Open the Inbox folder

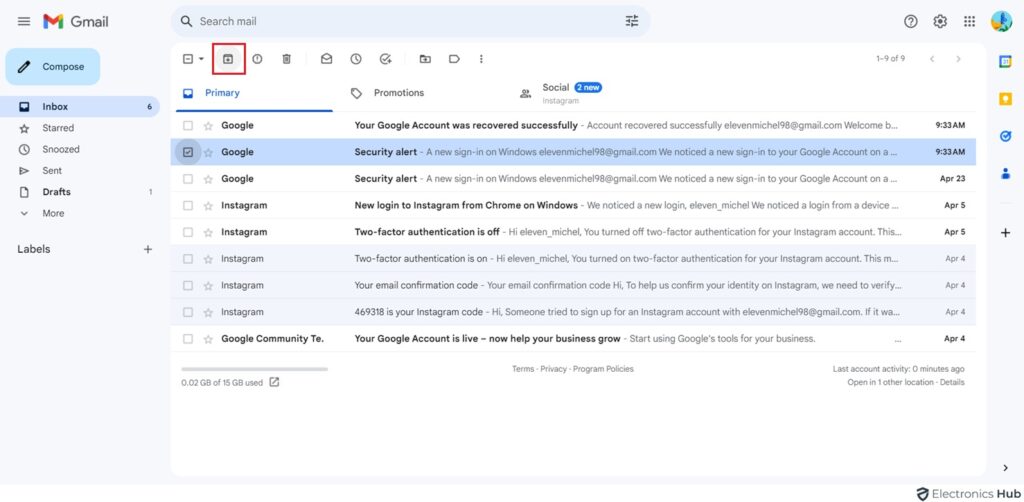[x=82, y=107]
